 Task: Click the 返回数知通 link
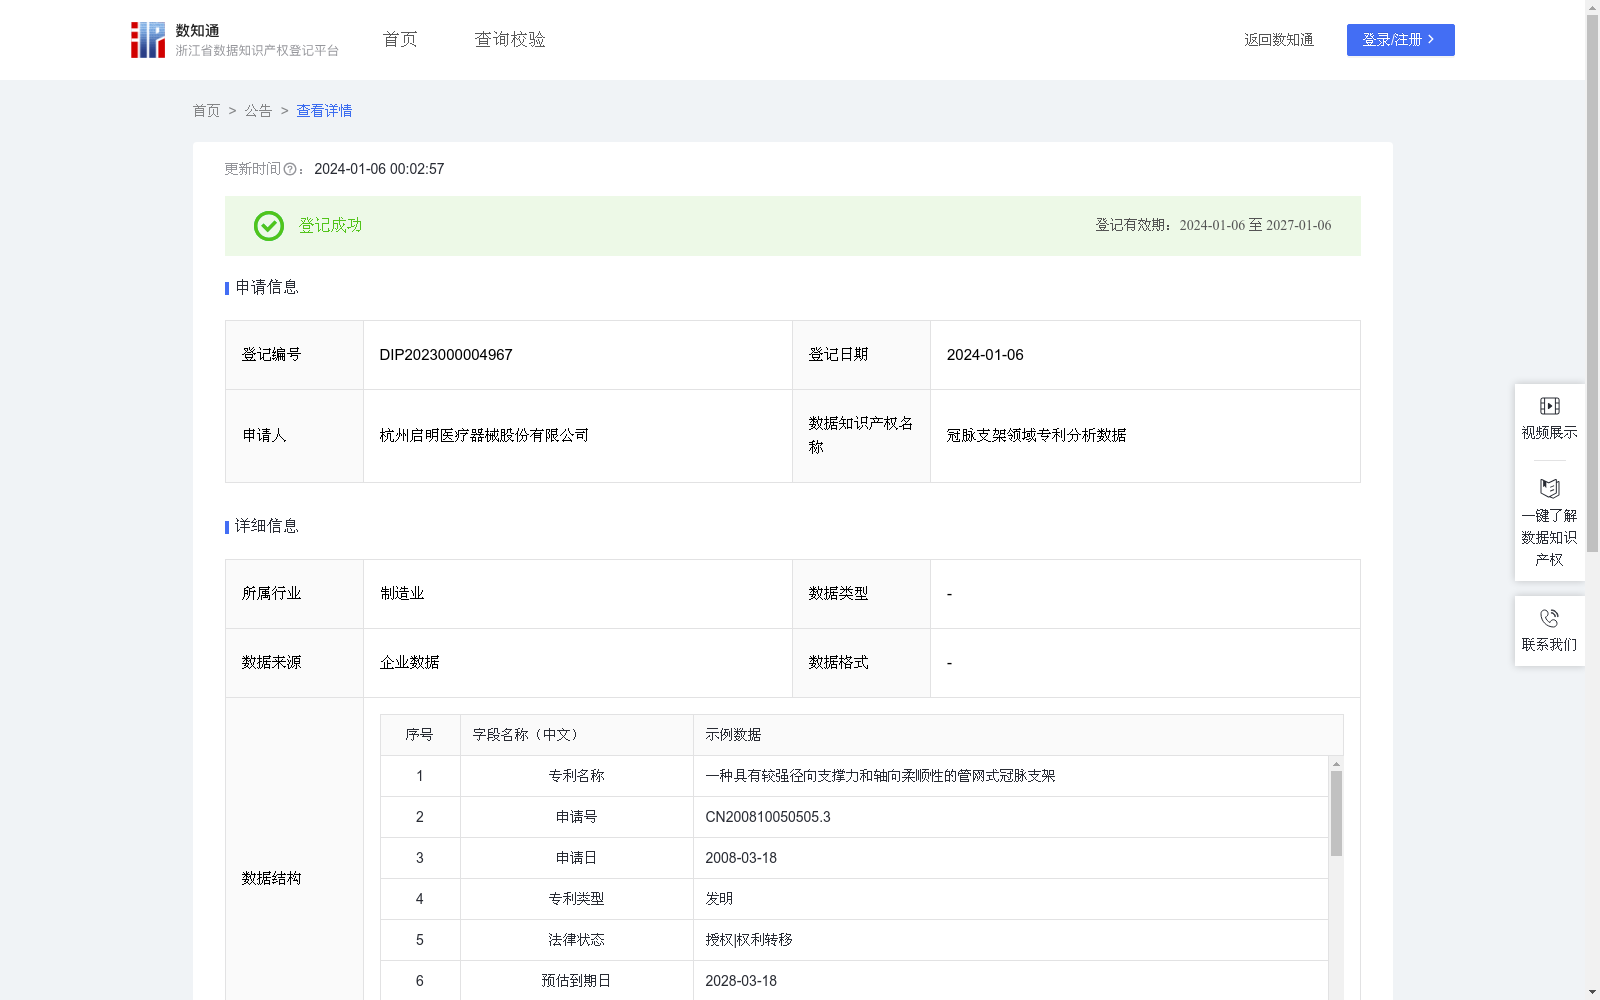pyautogui.click(x=1279, y=40)
